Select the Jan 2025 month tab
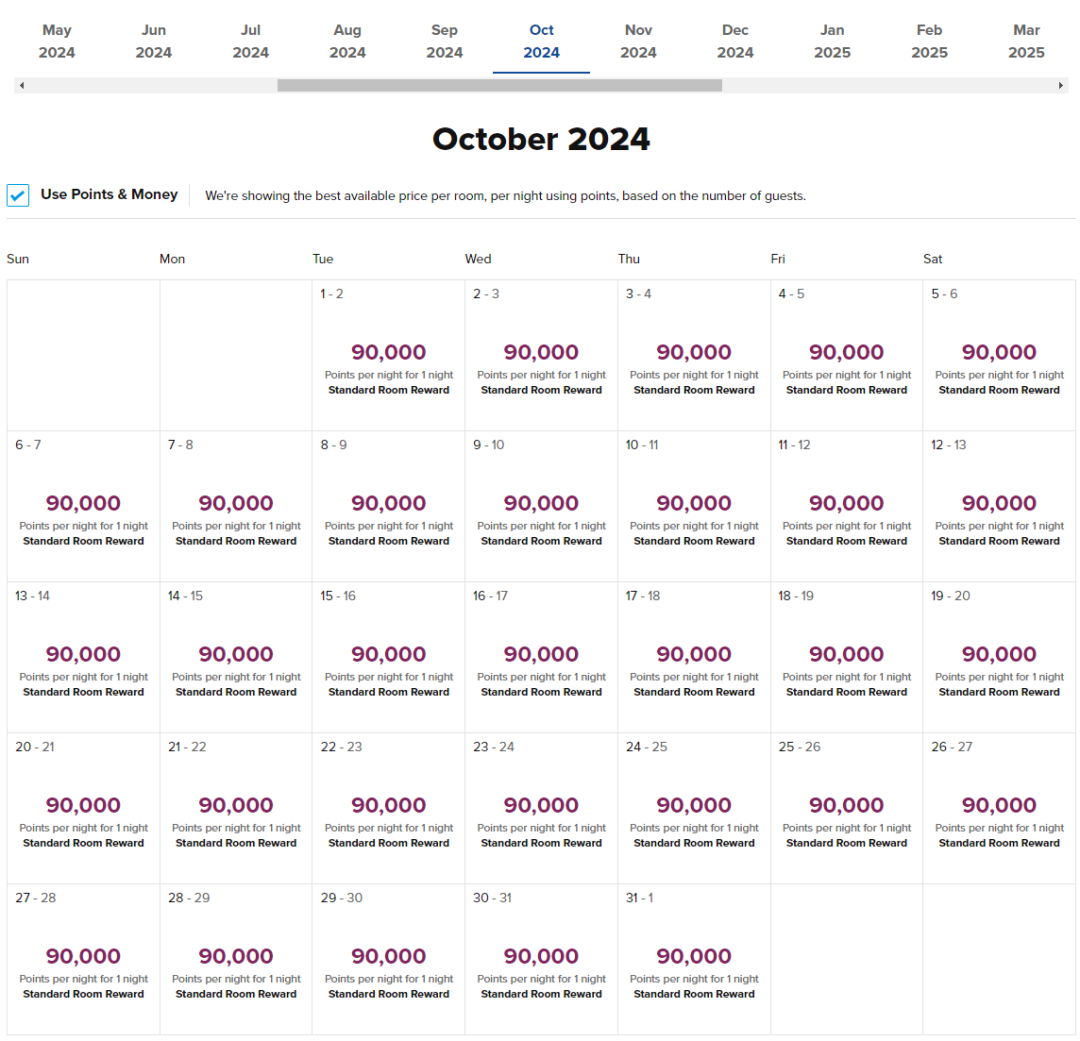Image resolution: width=1080 pixels, height=1041 pixels. (832, 42)
